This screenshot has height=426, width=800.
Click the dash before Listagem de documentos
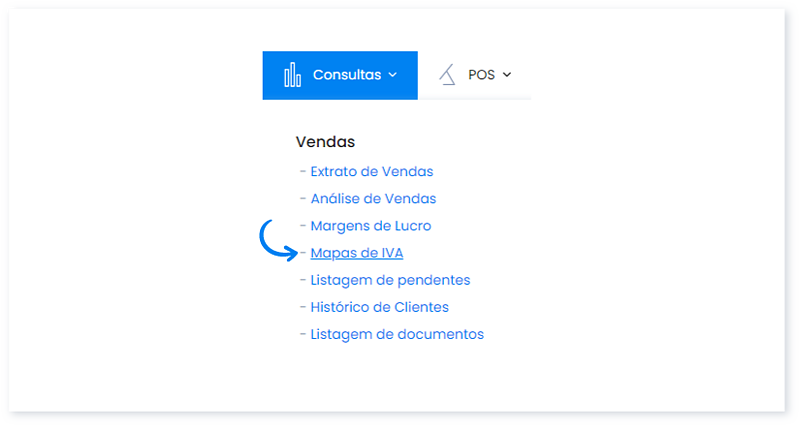302,334
